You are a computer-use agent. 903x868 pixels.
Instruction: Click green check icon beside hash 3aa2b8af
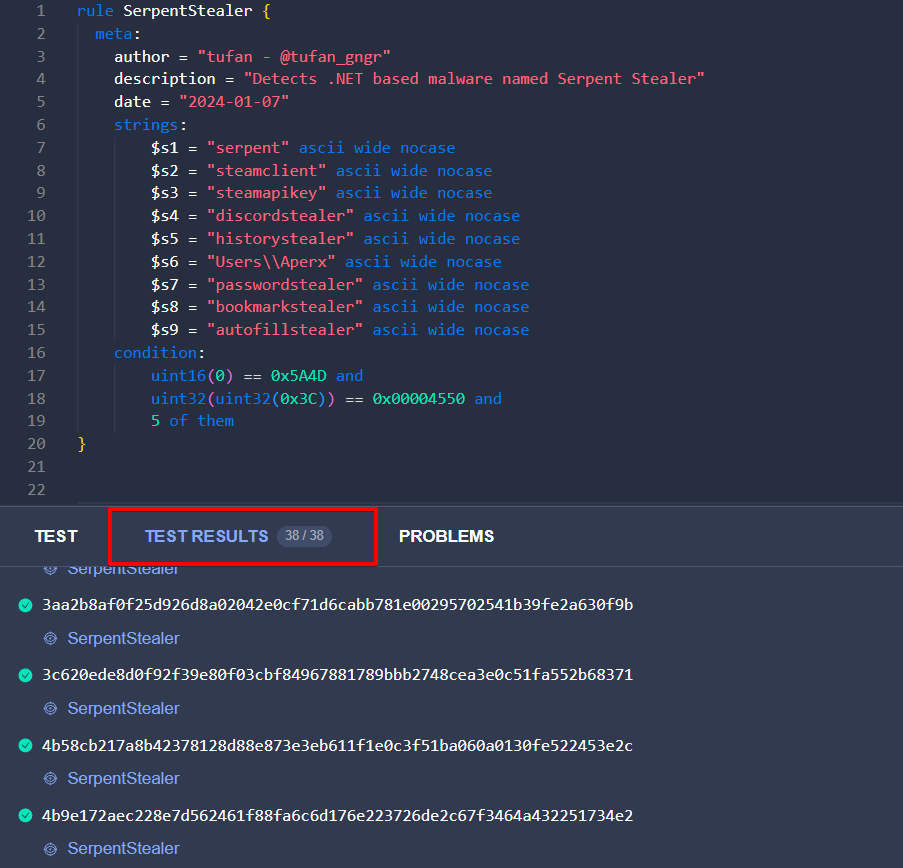pos(25,606)
